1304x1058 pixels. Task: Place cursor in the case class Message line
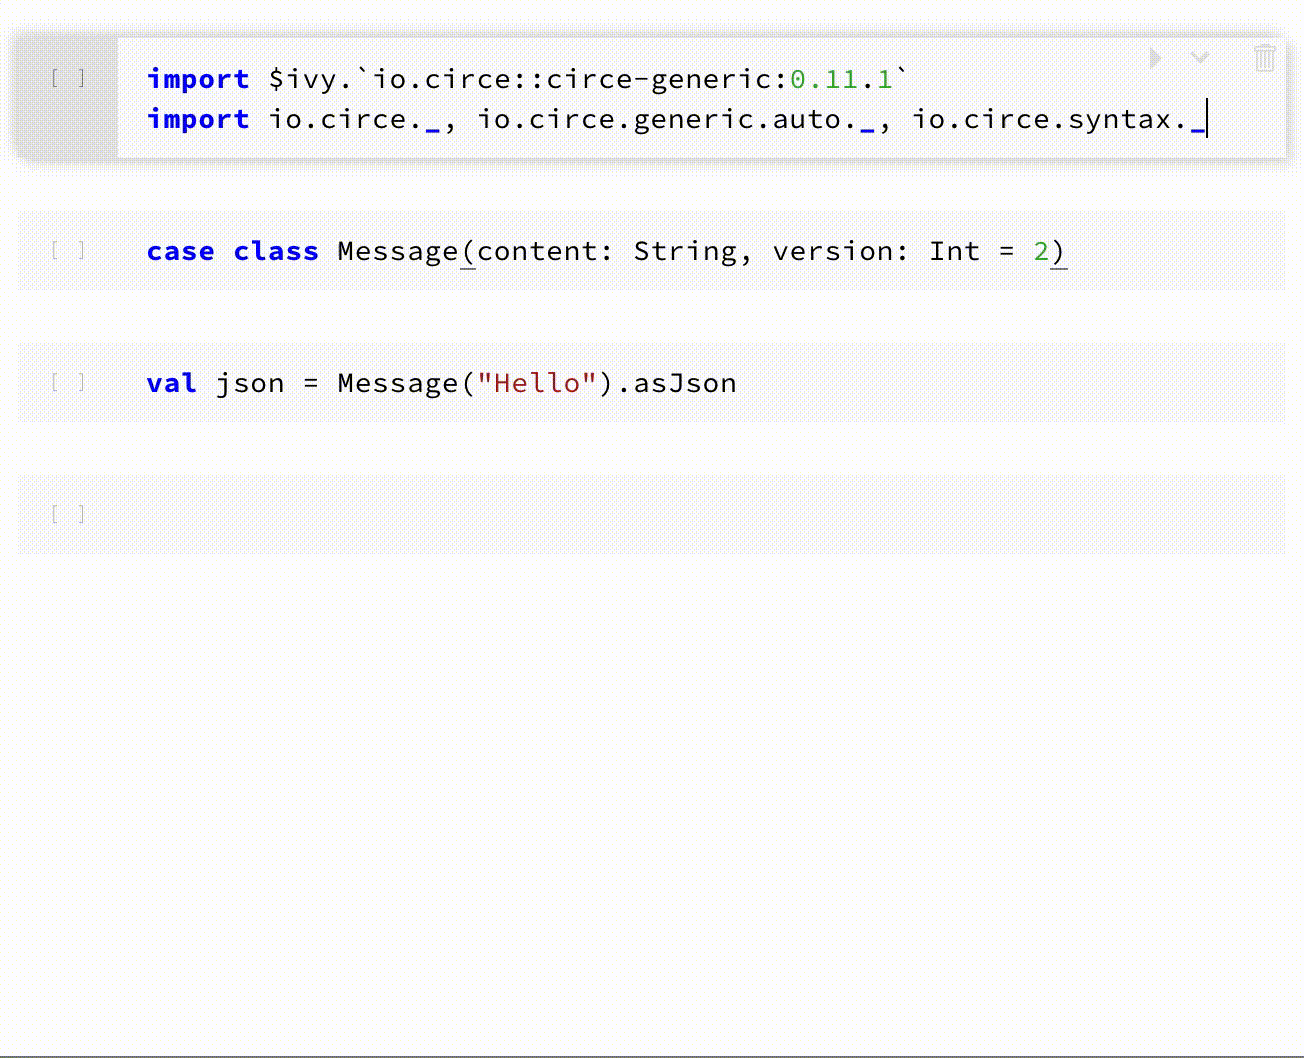tap(600, 251)
